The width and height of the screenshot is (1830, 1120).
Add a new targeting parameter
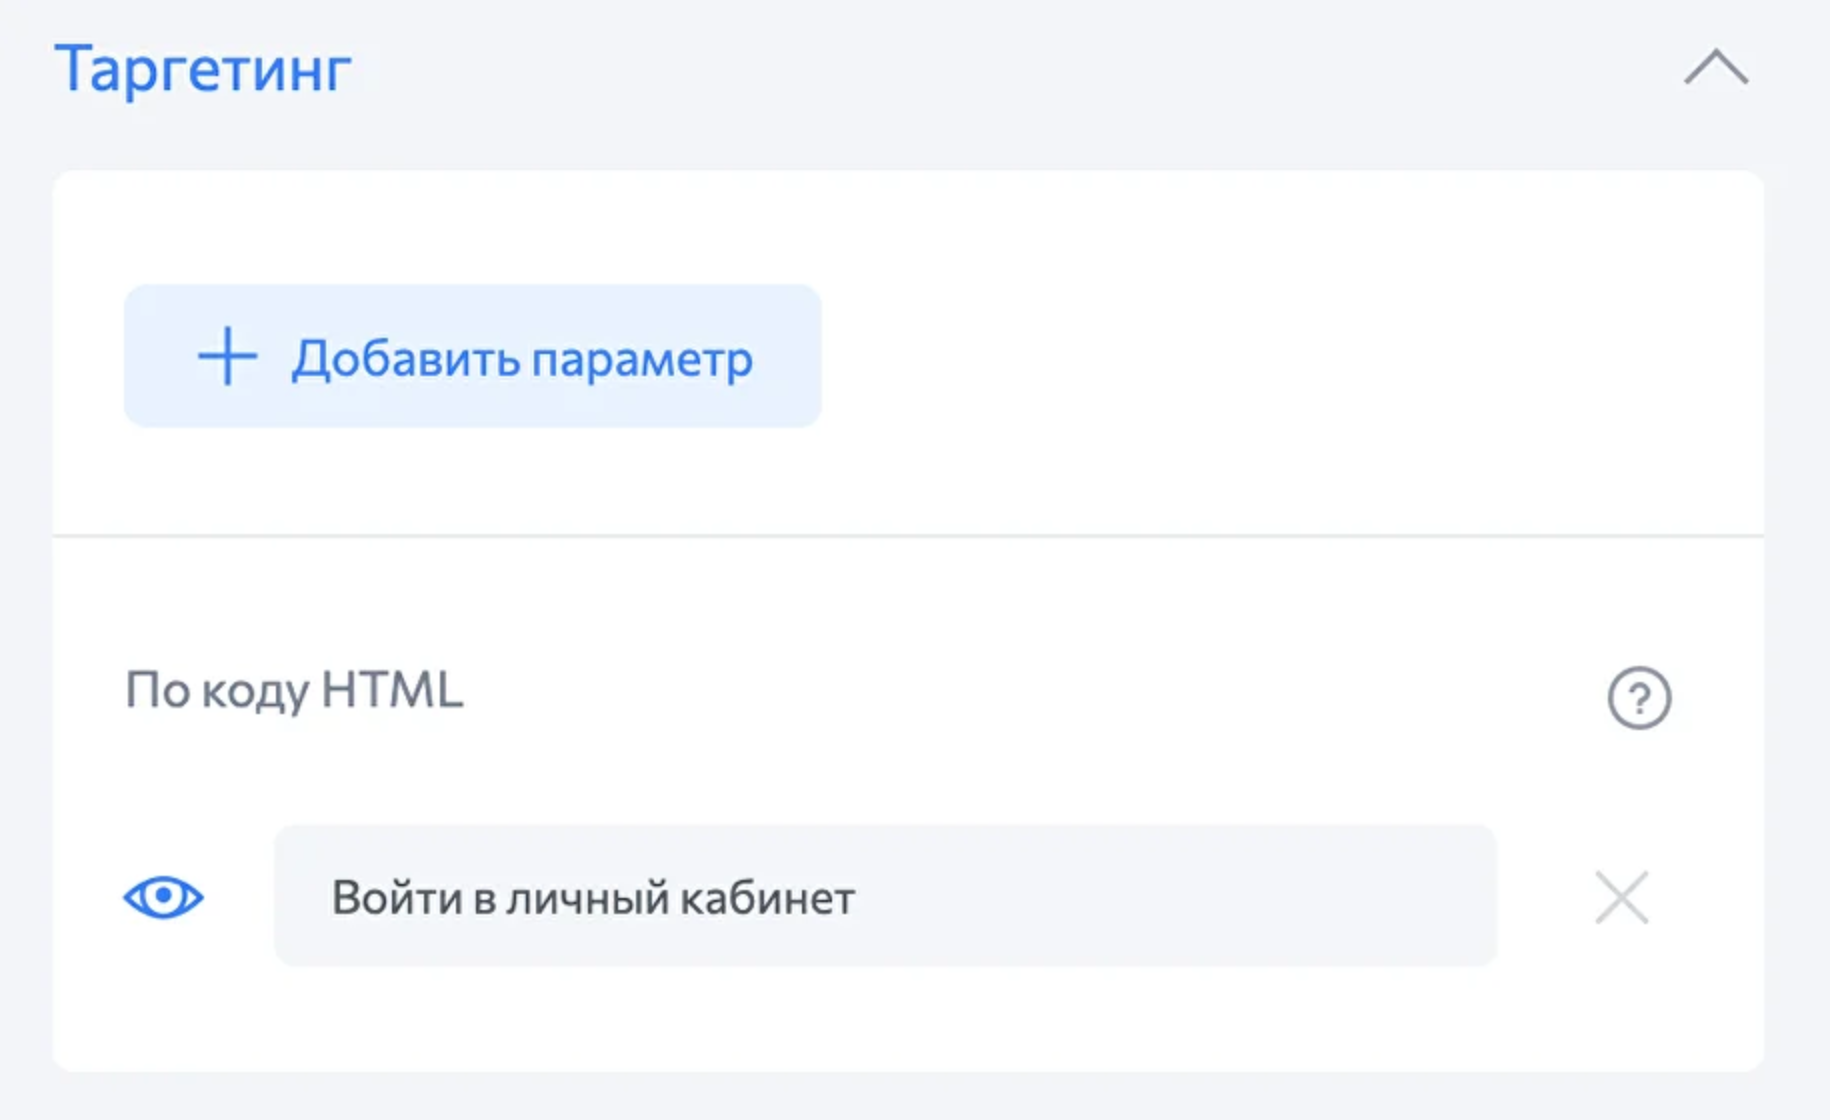pos(472,356)
